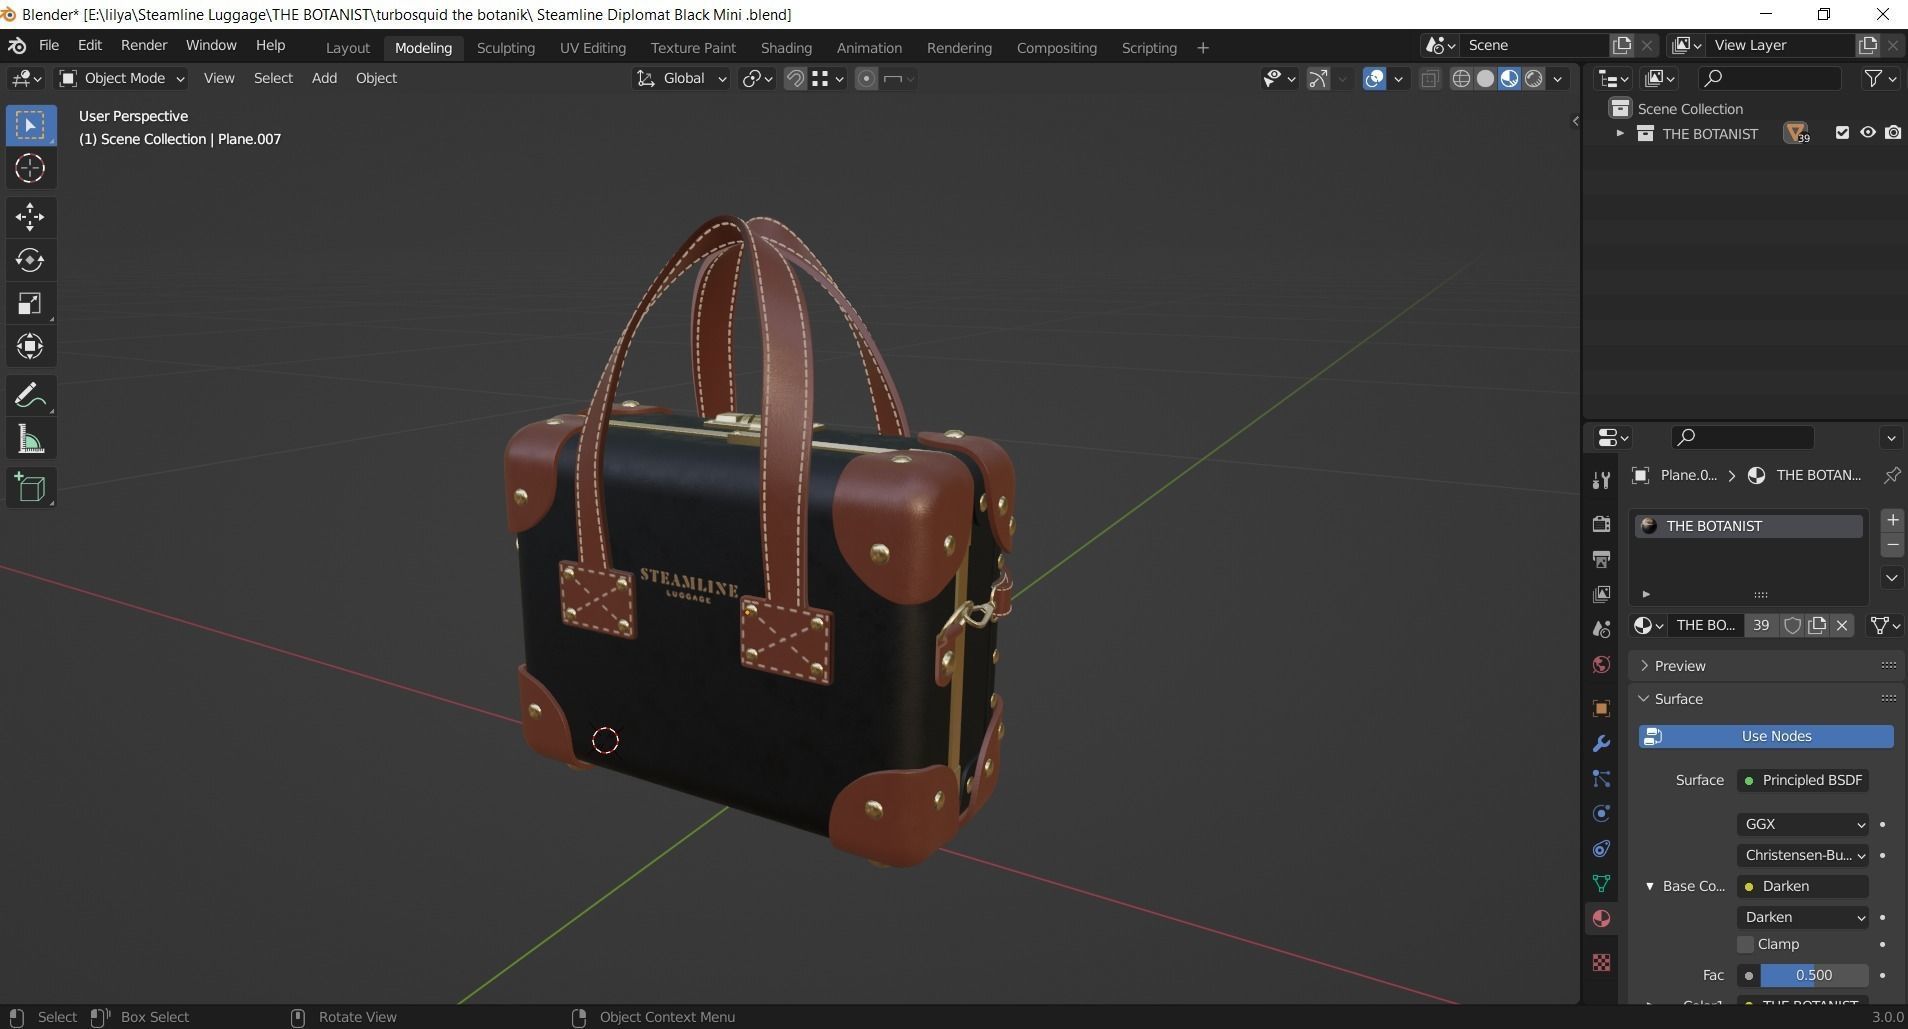Open the GGX distribution dropdown
This screenshot has height=1029, width=1908.
point(1803,824)
